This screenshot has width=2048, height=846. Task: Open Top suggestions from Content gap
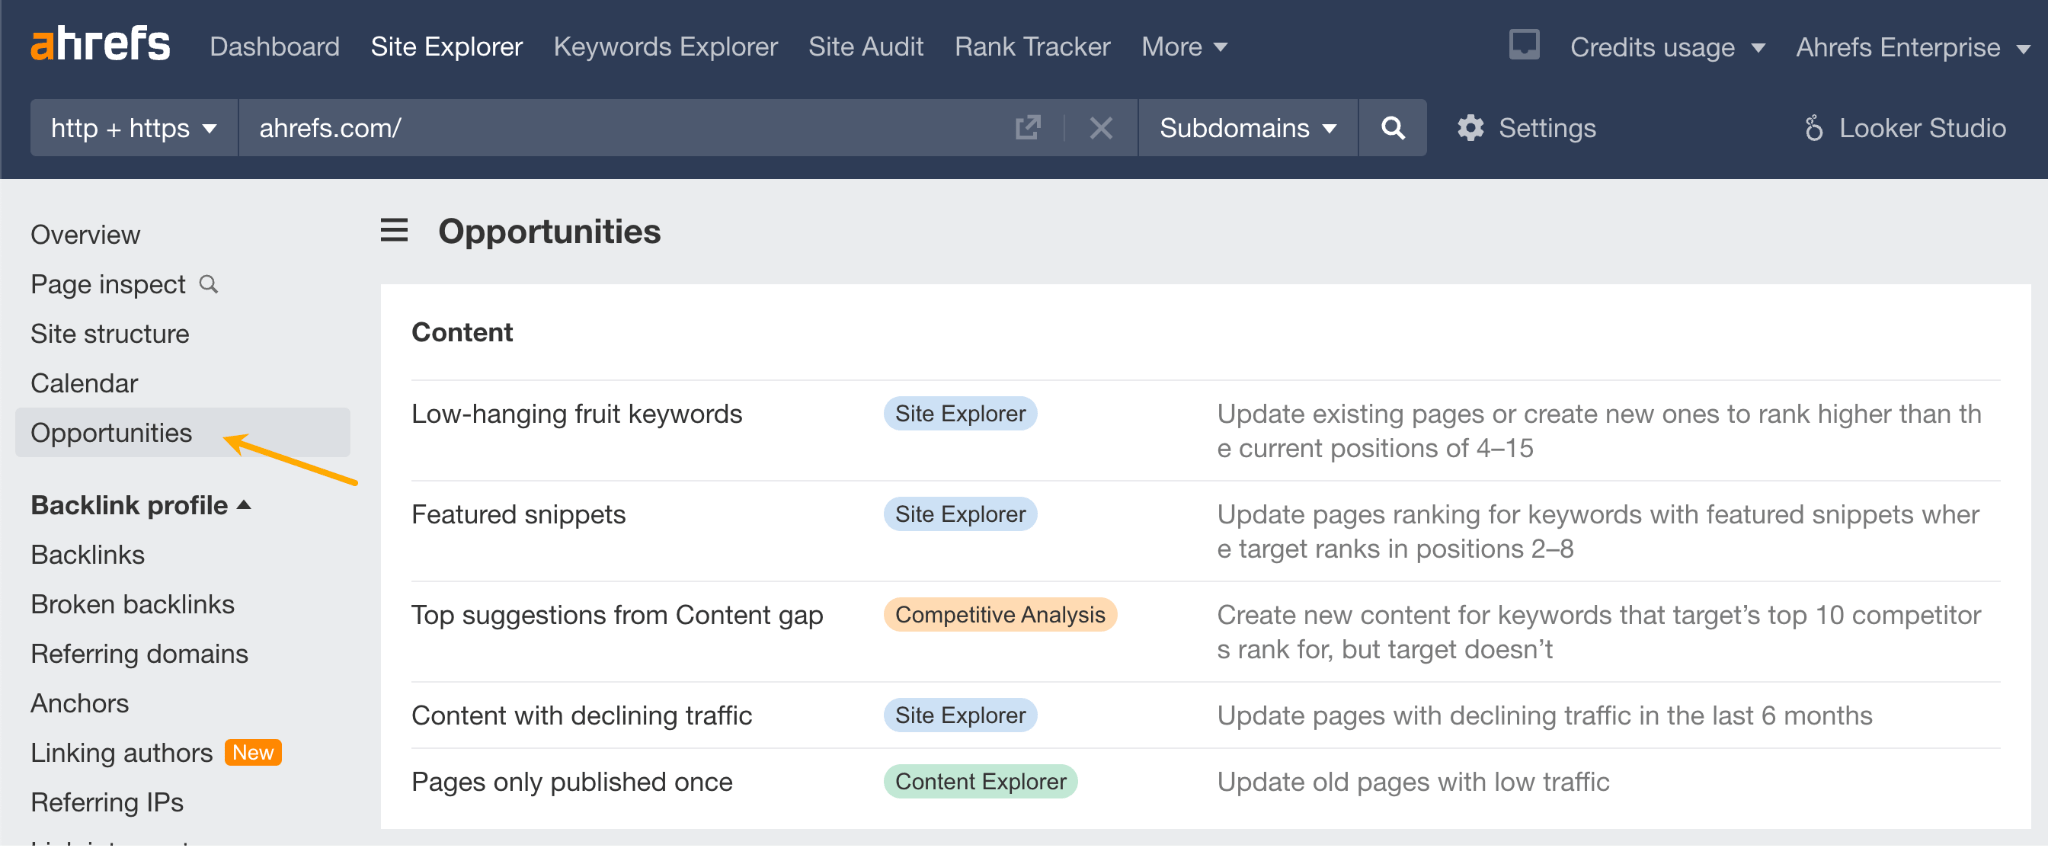coord(618,615)
